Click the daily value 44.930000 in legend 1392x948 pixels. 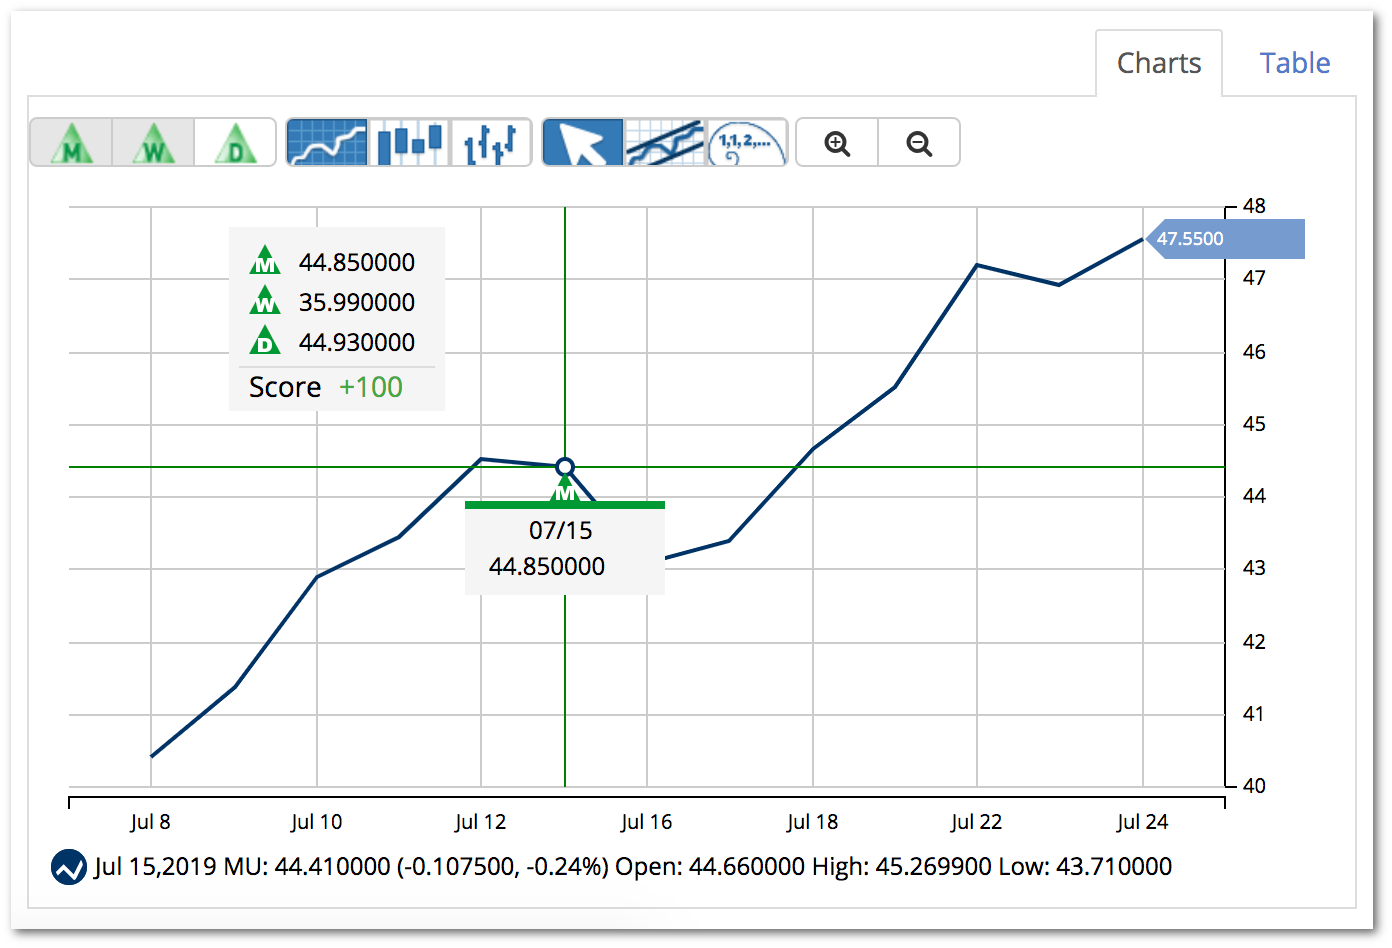point(357,342)
